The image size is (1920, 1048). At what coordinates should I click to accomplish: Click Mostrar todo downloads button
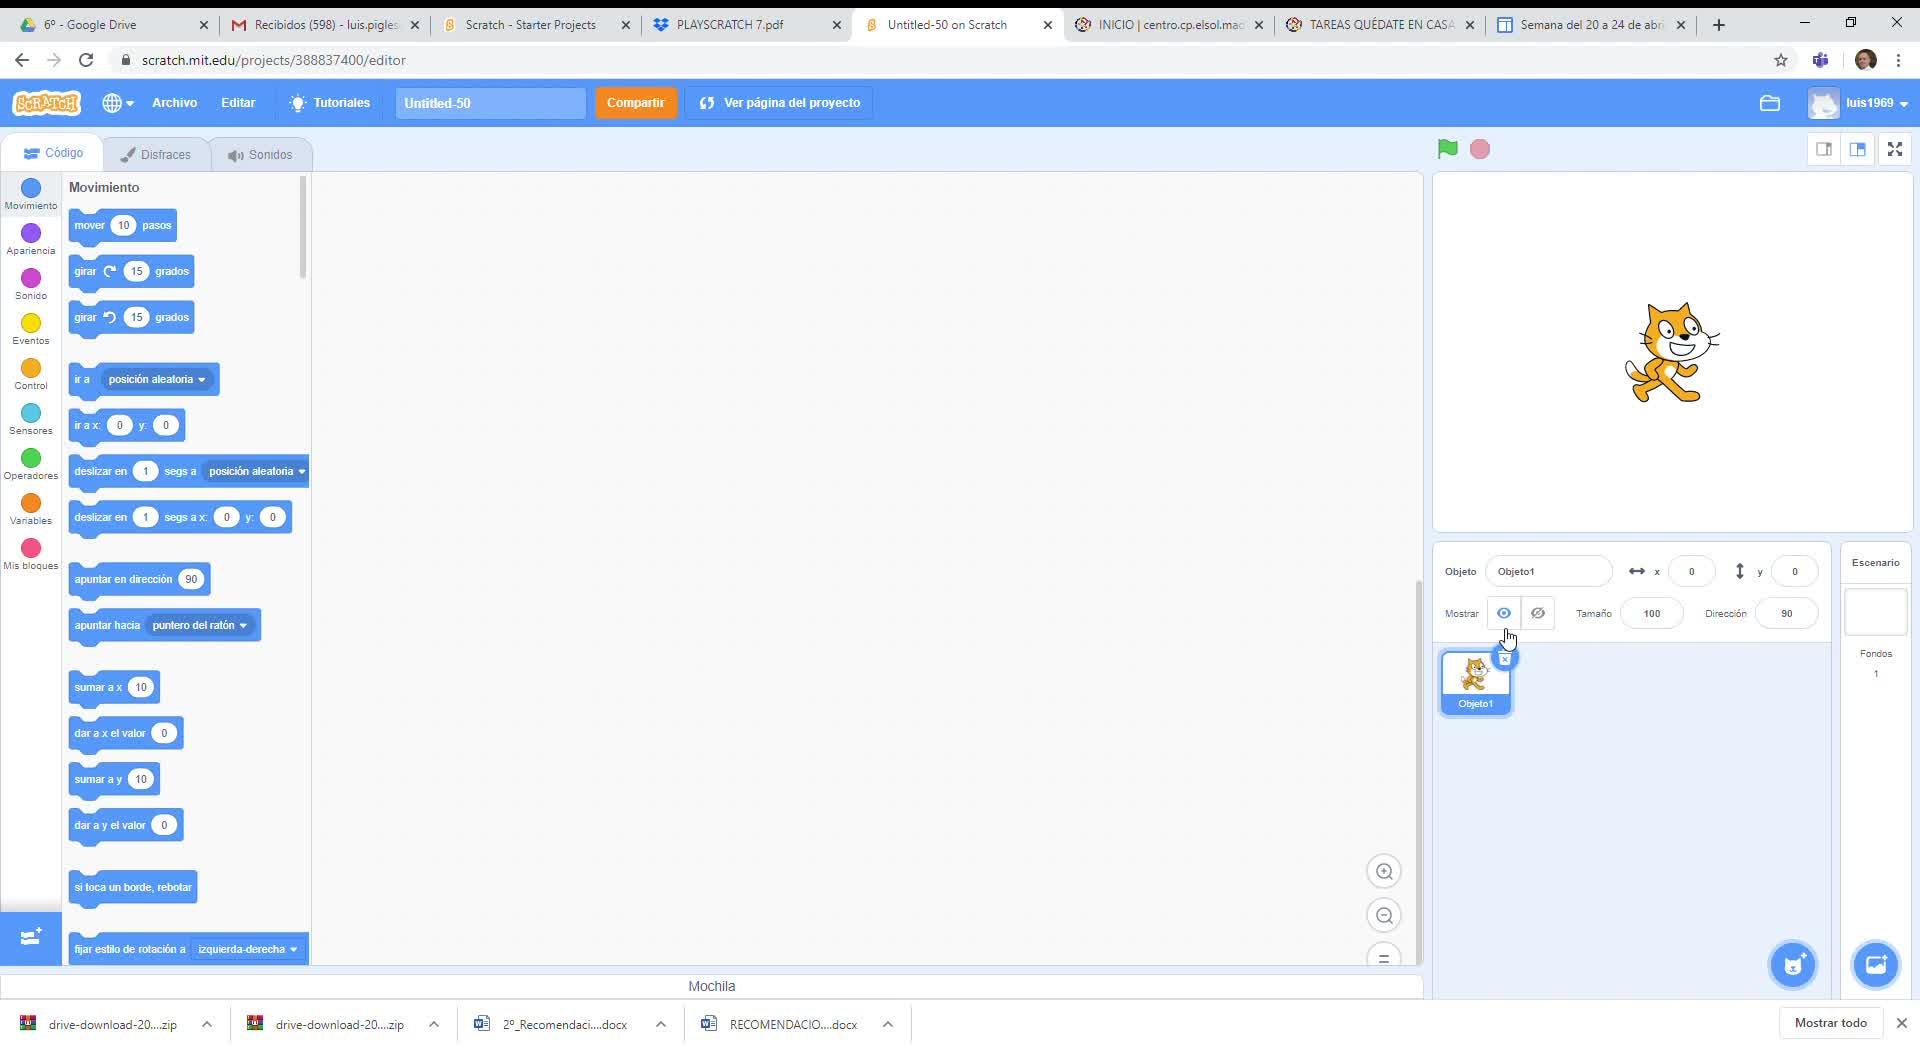point(1830,1023)
